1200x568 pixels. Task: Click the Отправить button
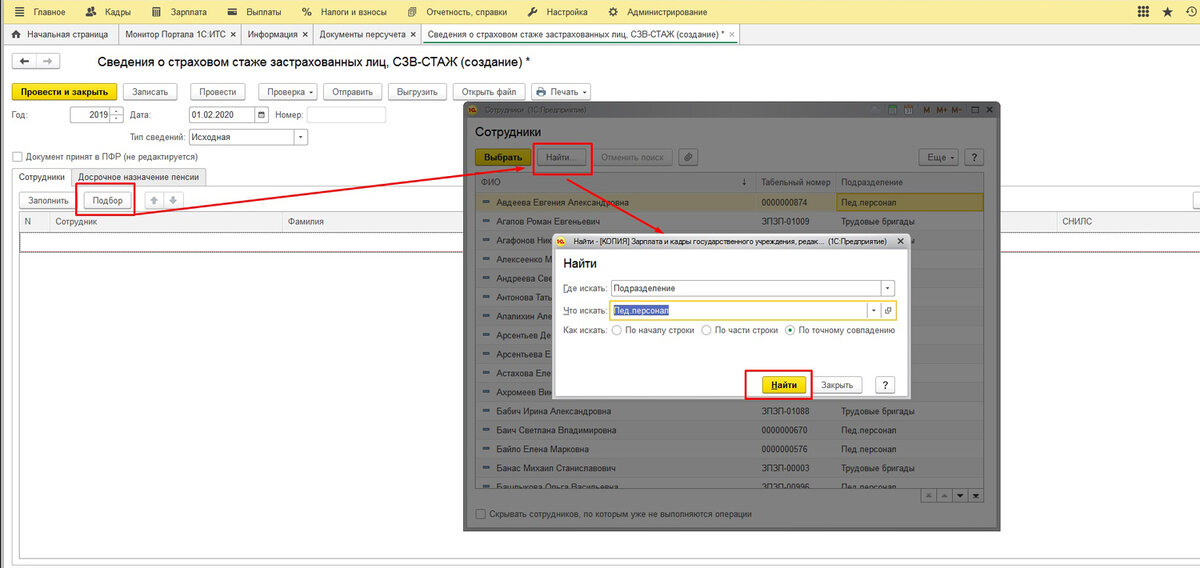pos(353,91)
